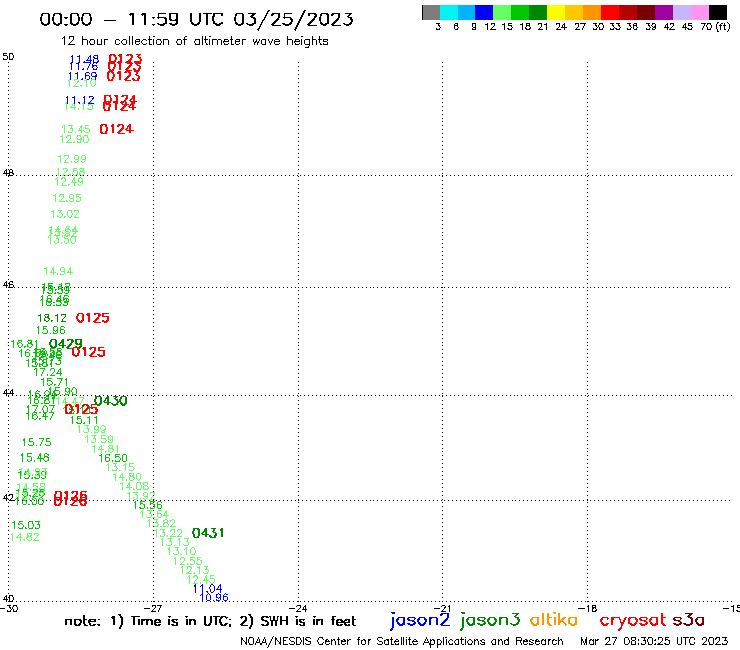Select the black swatch ending the legend
The height and width of the screenshot is (650, 740).
pyautogui.click(x=717, y=12)
